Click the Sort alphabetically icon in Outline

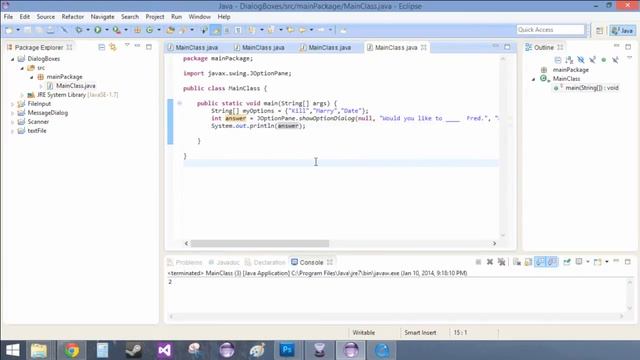569,60
